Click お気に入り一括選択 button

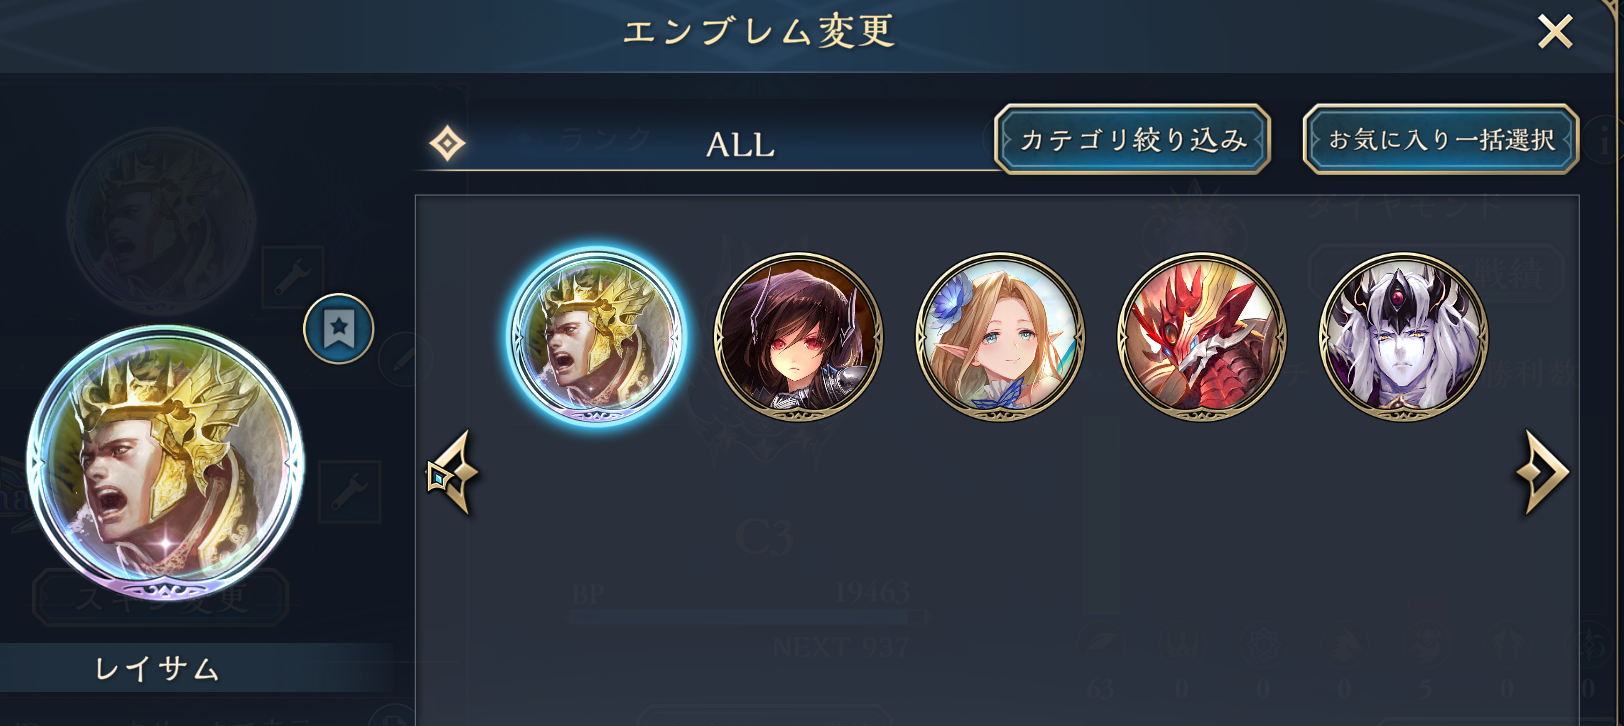tap(1441, 139)
